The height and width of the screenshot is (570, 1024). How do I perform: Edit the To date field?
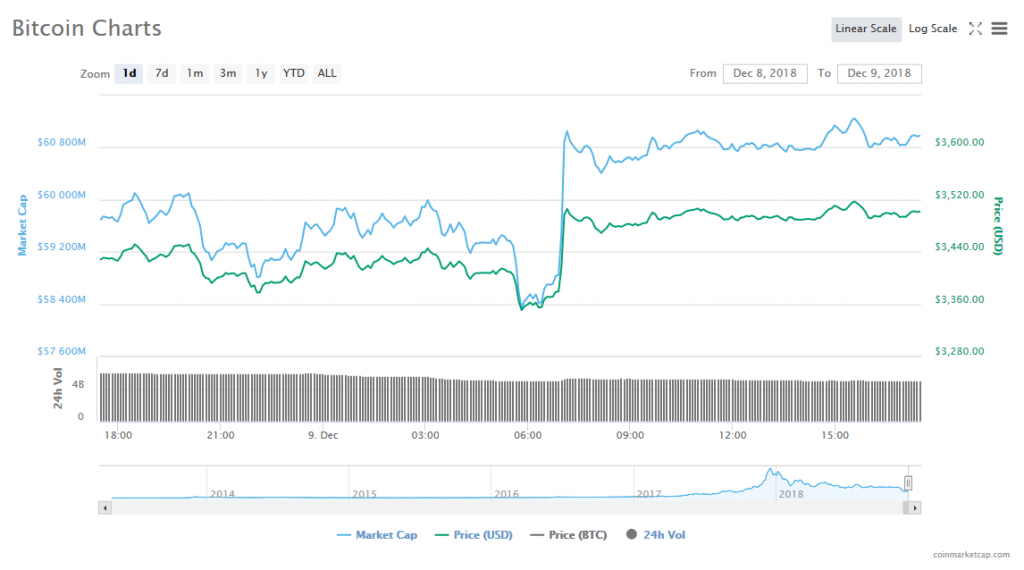pyautogui.click(x=879, y=73)
